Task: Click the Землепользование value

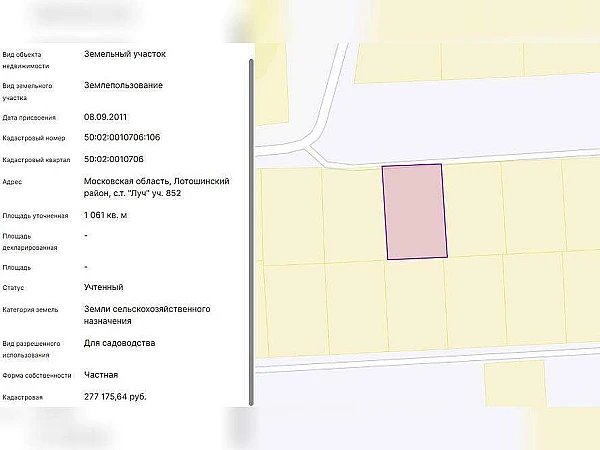Action: pos(123,85)
